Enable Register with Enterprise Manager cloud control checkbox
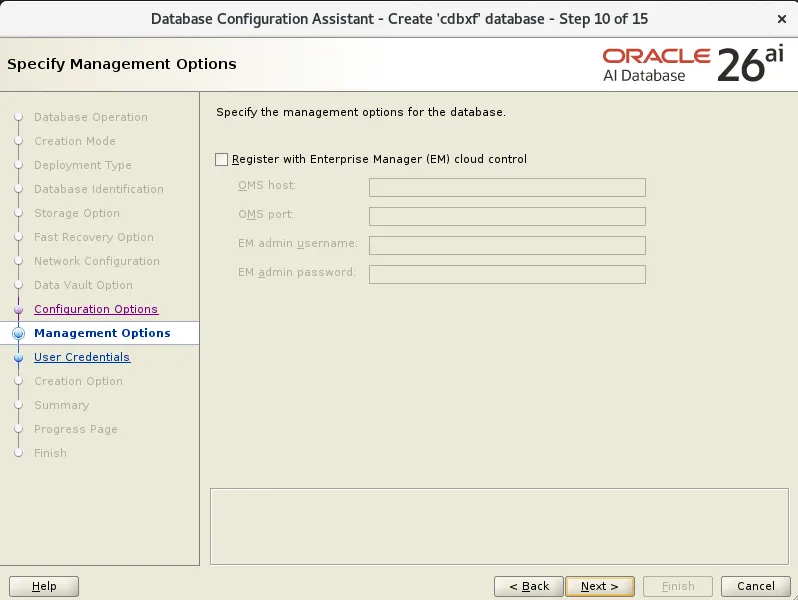798x600 pixels. pos(221,159)
